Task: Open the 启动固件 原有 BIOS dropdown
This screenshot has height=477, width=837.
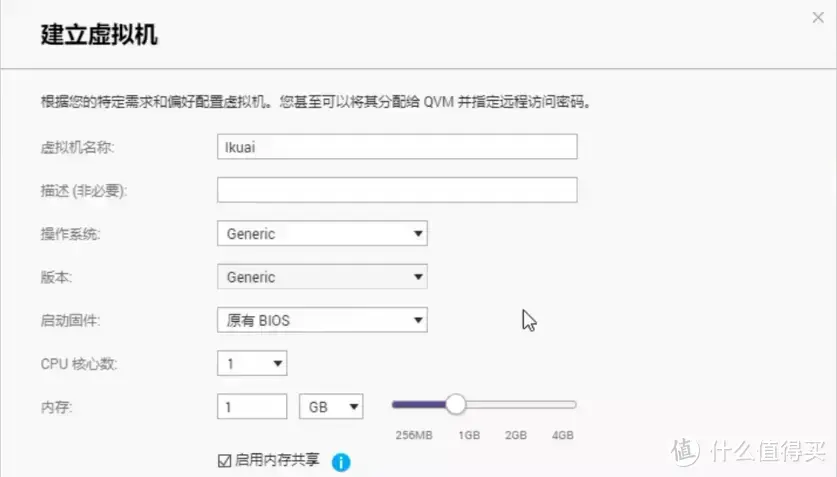Action: pos(322,320)
